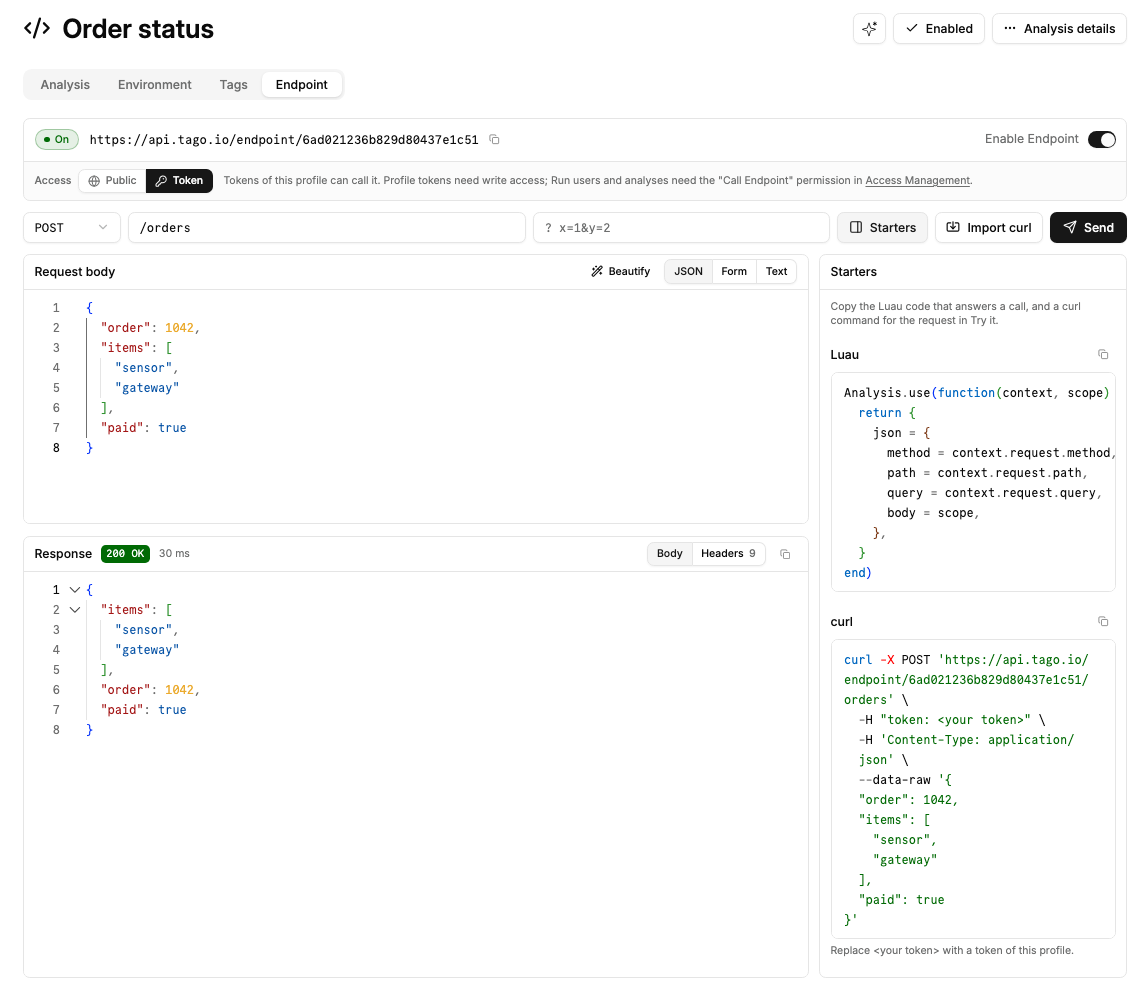Screen dimensions: 1140x983
Task: Open the Analysis tab
Action: (x=65, y=85)
